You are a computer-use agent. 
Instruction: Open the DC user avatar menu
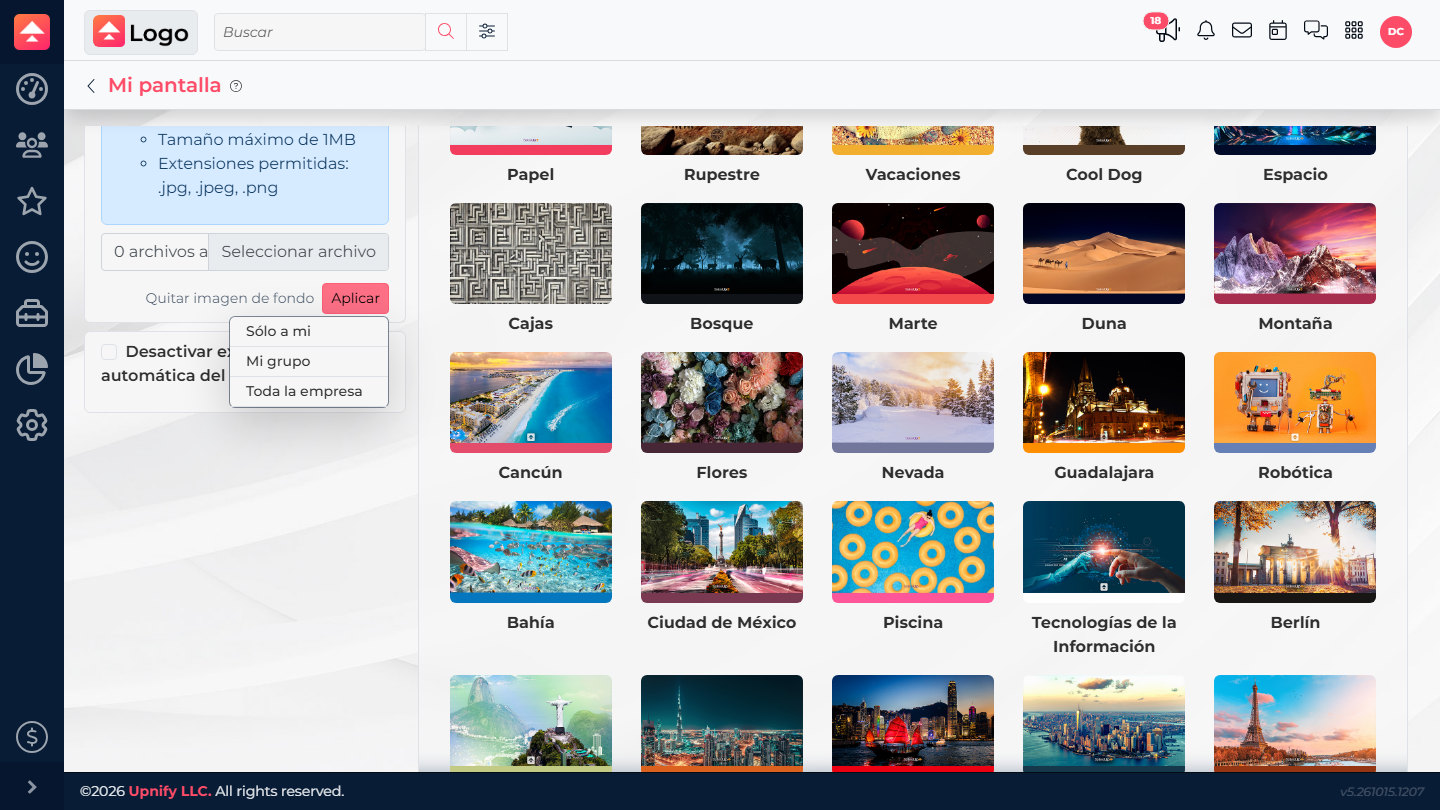1396,32
